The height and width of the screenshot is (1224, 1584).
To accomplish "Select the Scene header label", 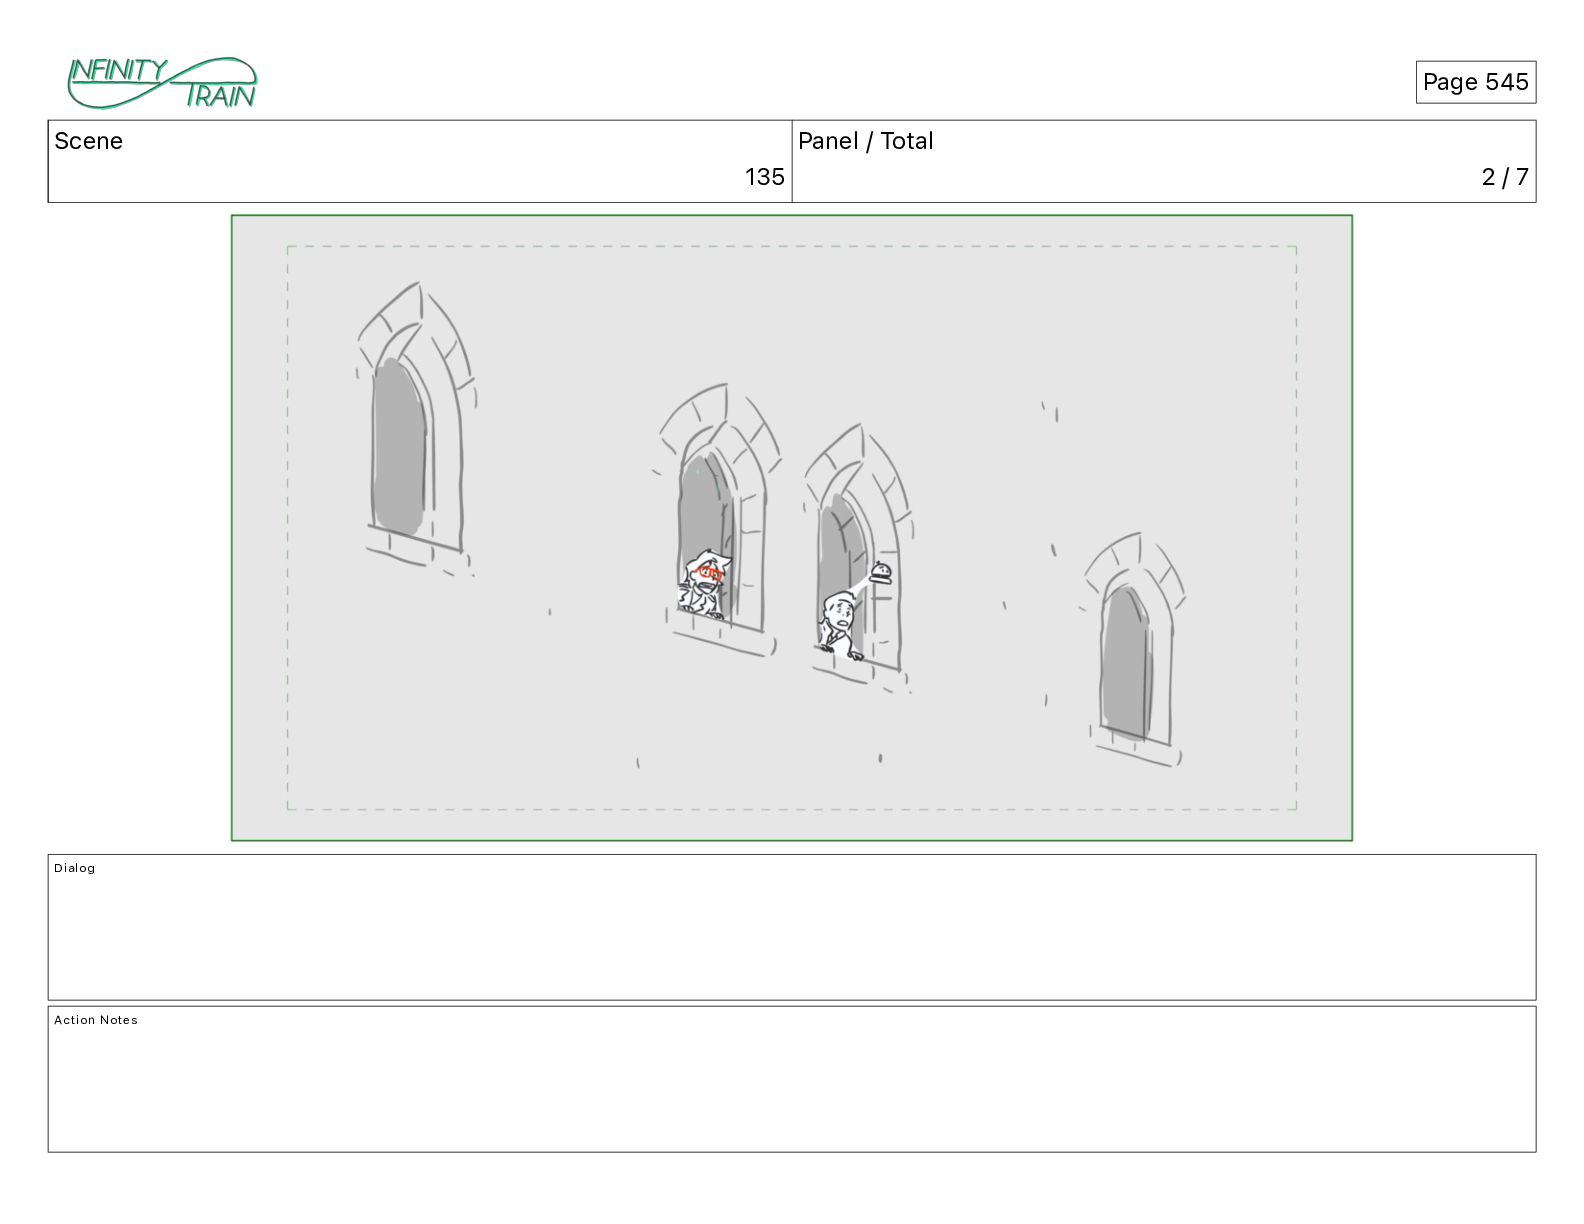I will 88,141.
